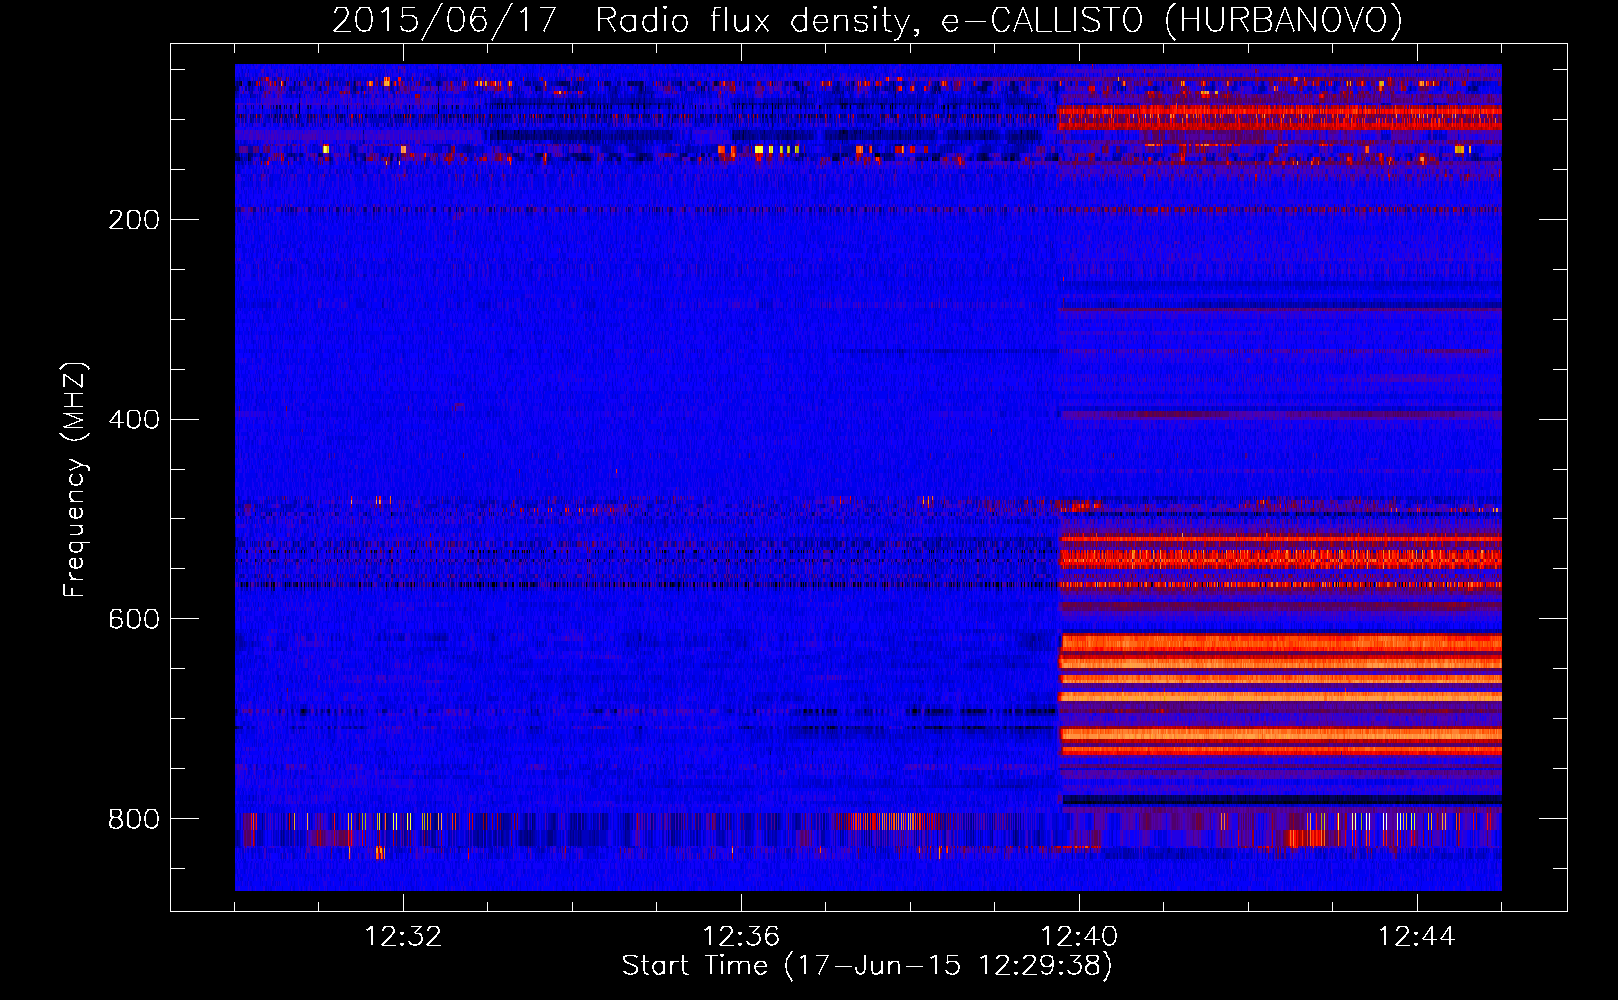Click the 12:32 time tick label
This screenshot has height=1000, width=1618.
click(x=403, y=937)
